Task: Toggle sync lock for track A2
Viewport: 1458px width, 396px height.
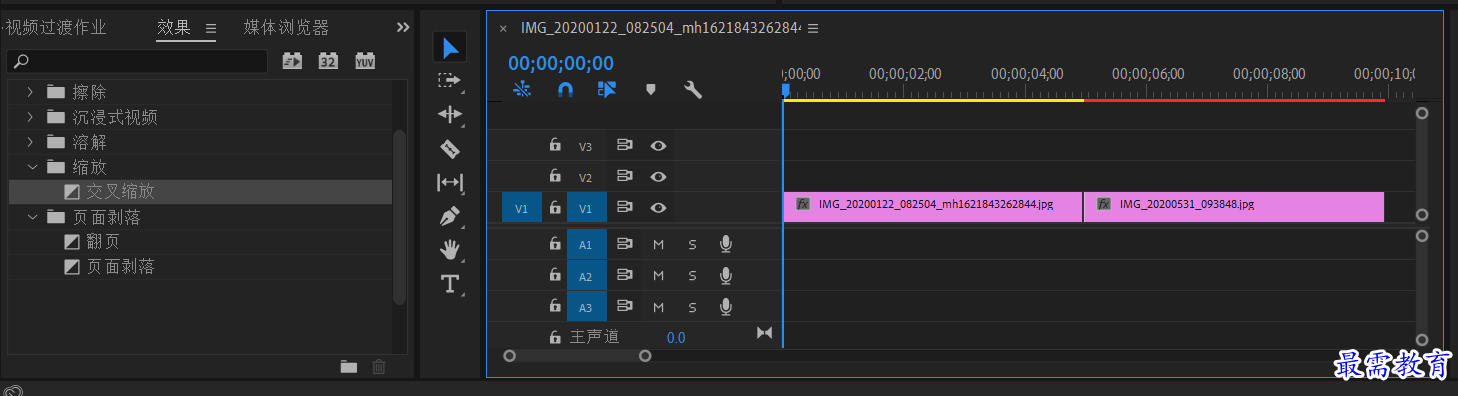Action: (x=625, y=275)
